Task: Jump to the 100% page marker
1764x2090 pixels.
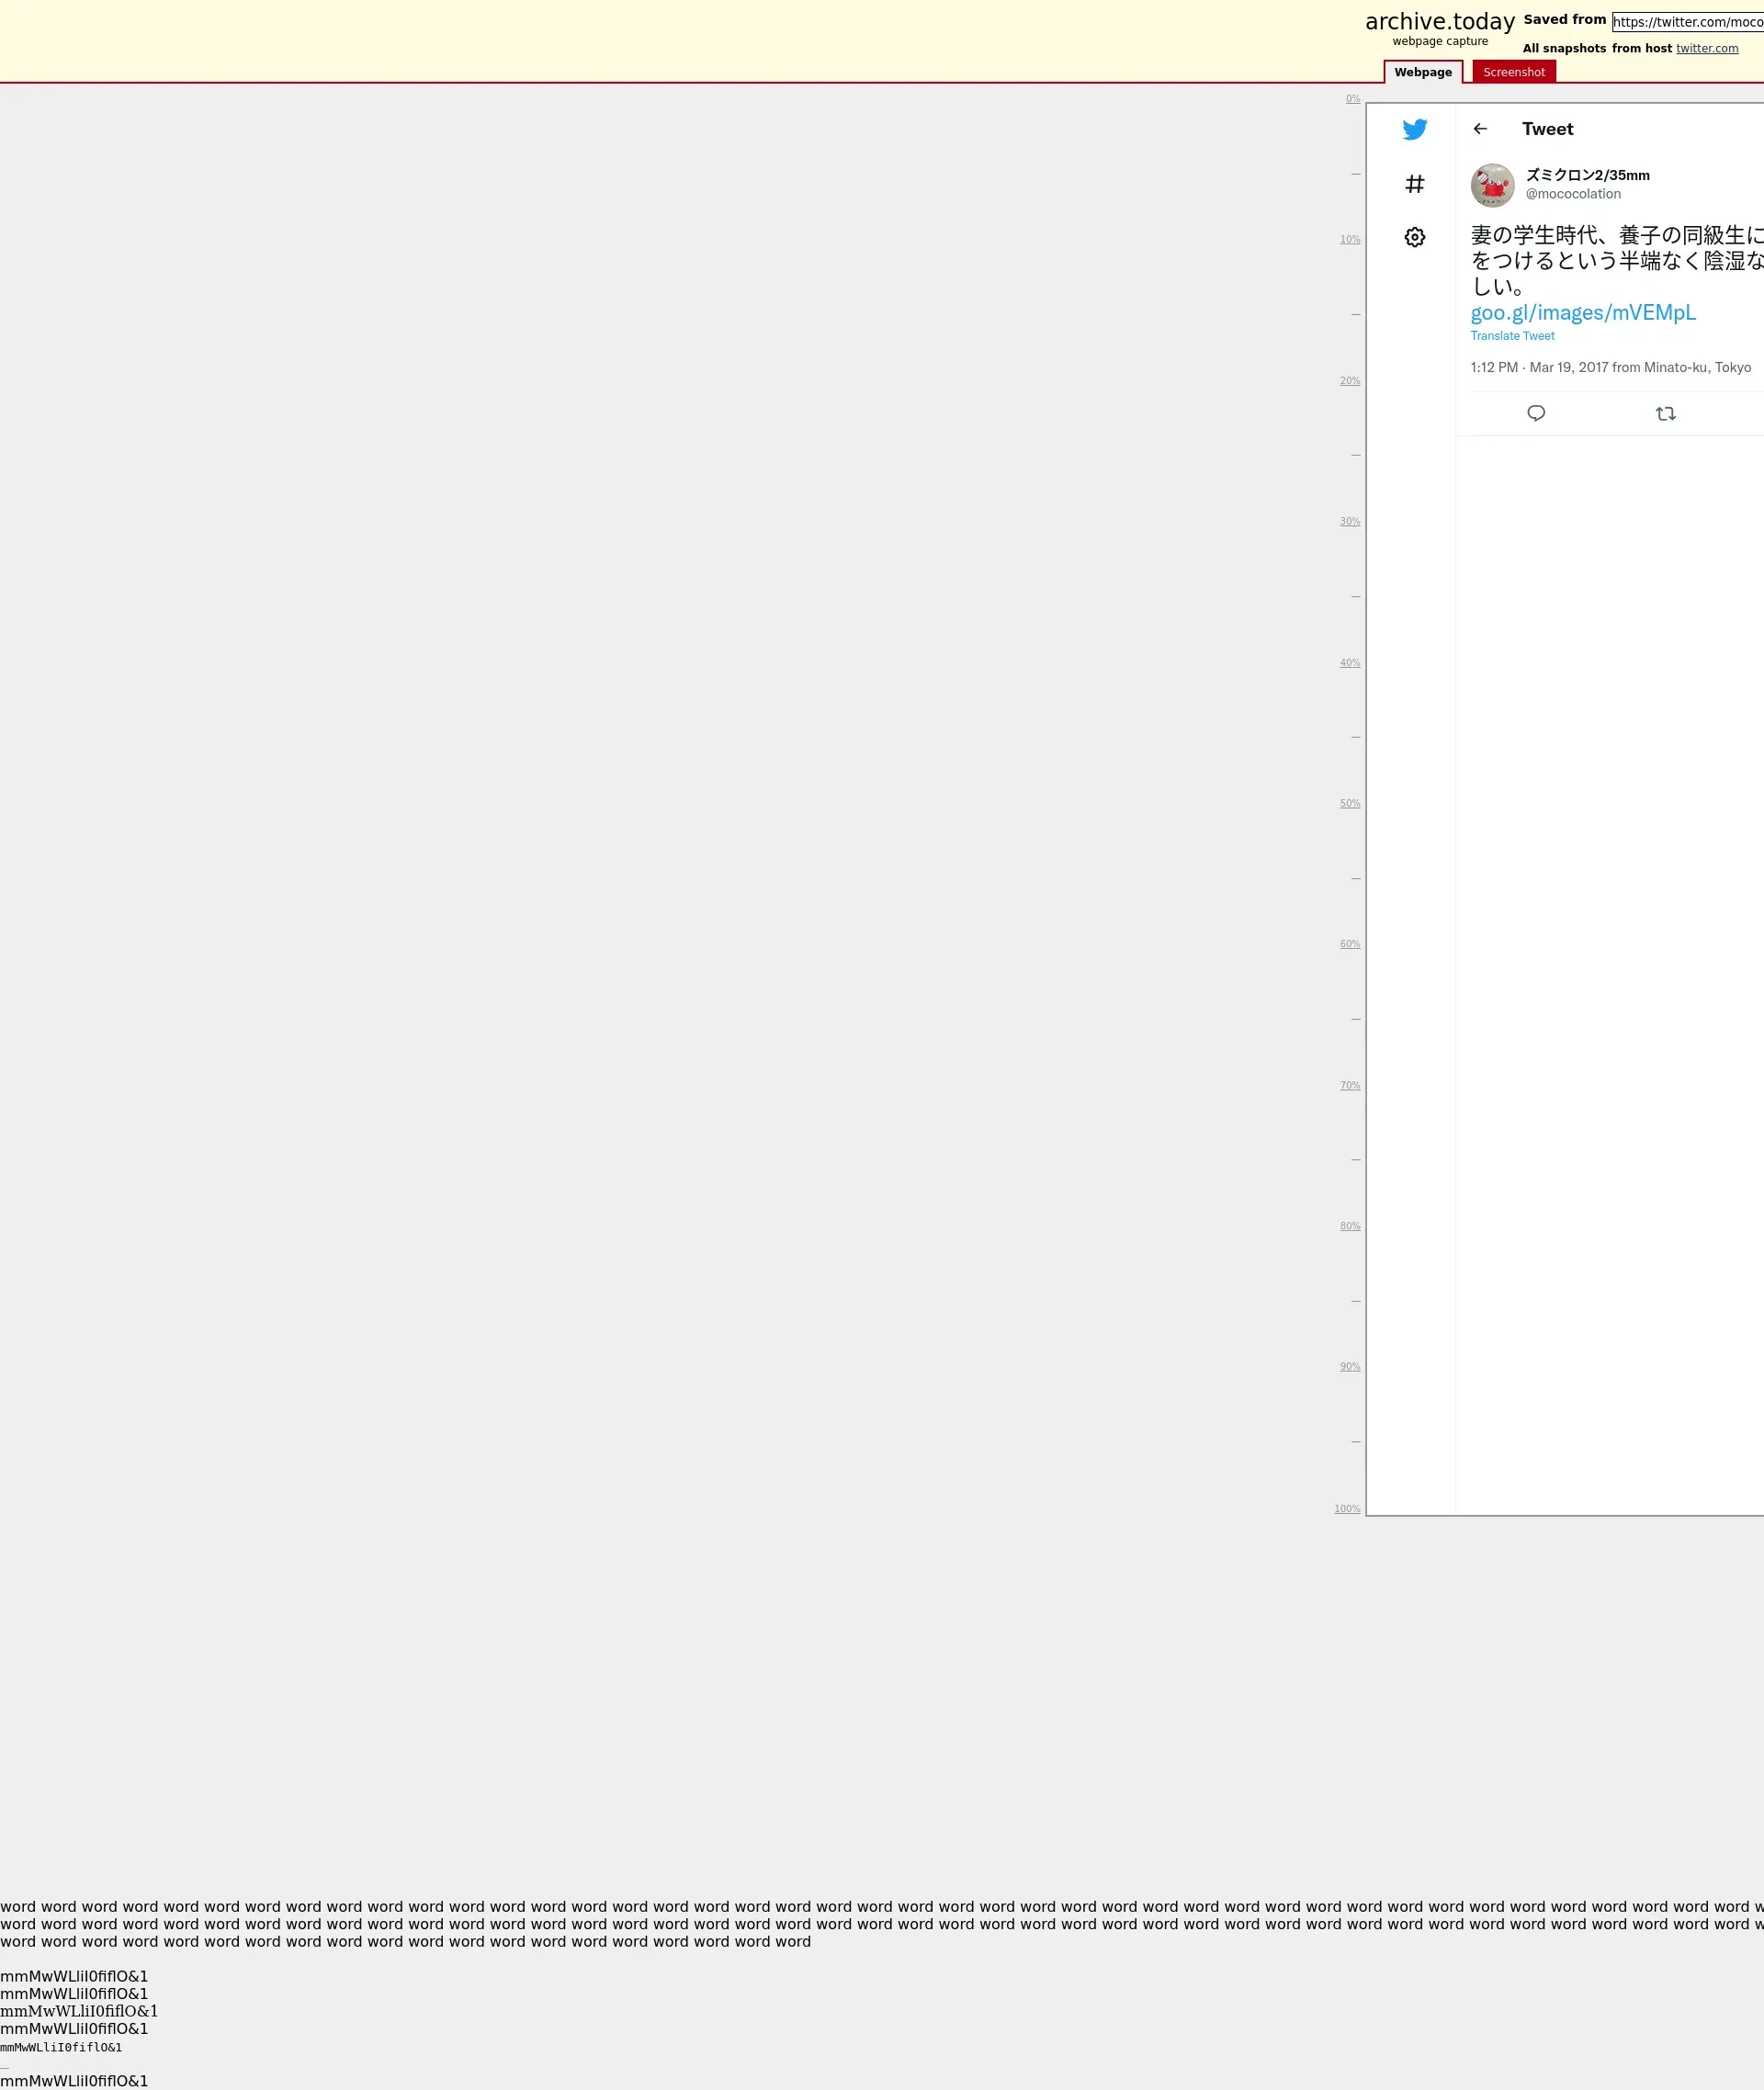Action: click(1346, 1509)
